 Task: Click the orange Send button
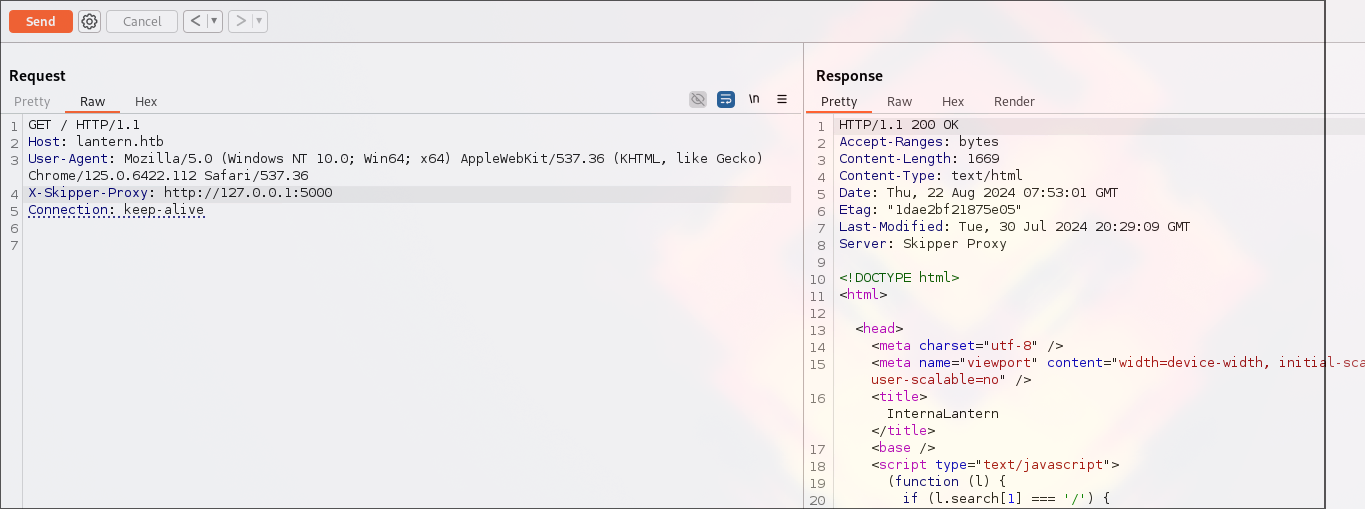(x=41, y=21)
